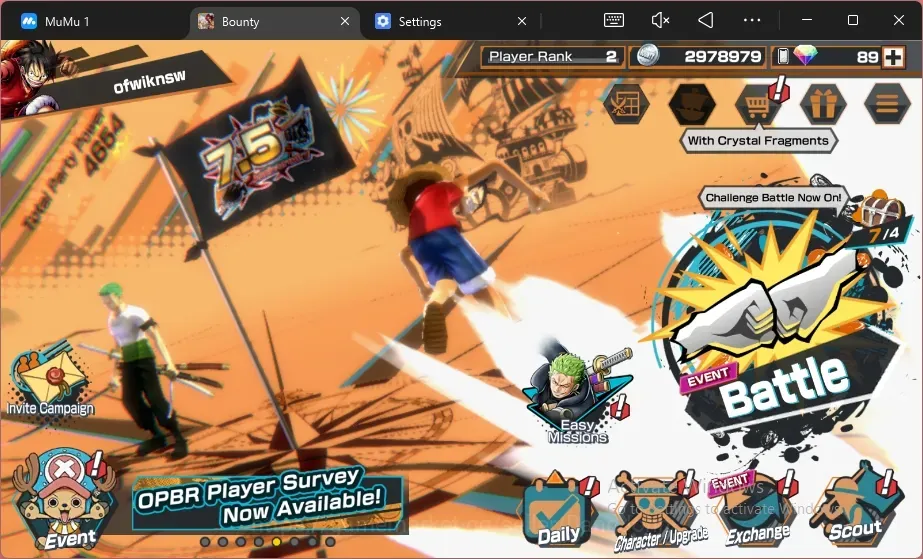Select the seventh banner page dot

tap(313, 541)
